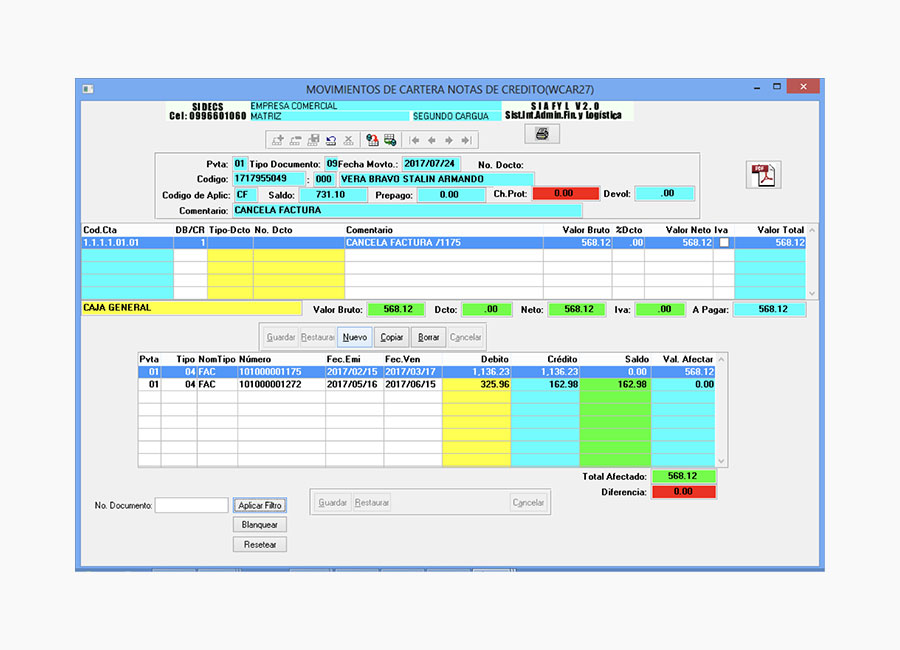Export document with the PDF icon

click(764, 175)
